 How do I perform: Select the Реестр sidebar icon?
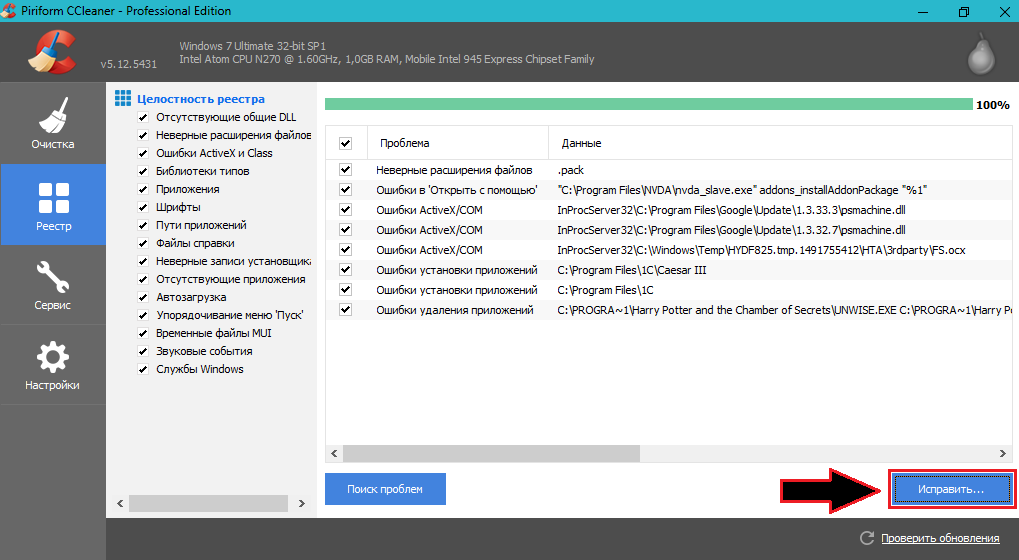[52, 196]
